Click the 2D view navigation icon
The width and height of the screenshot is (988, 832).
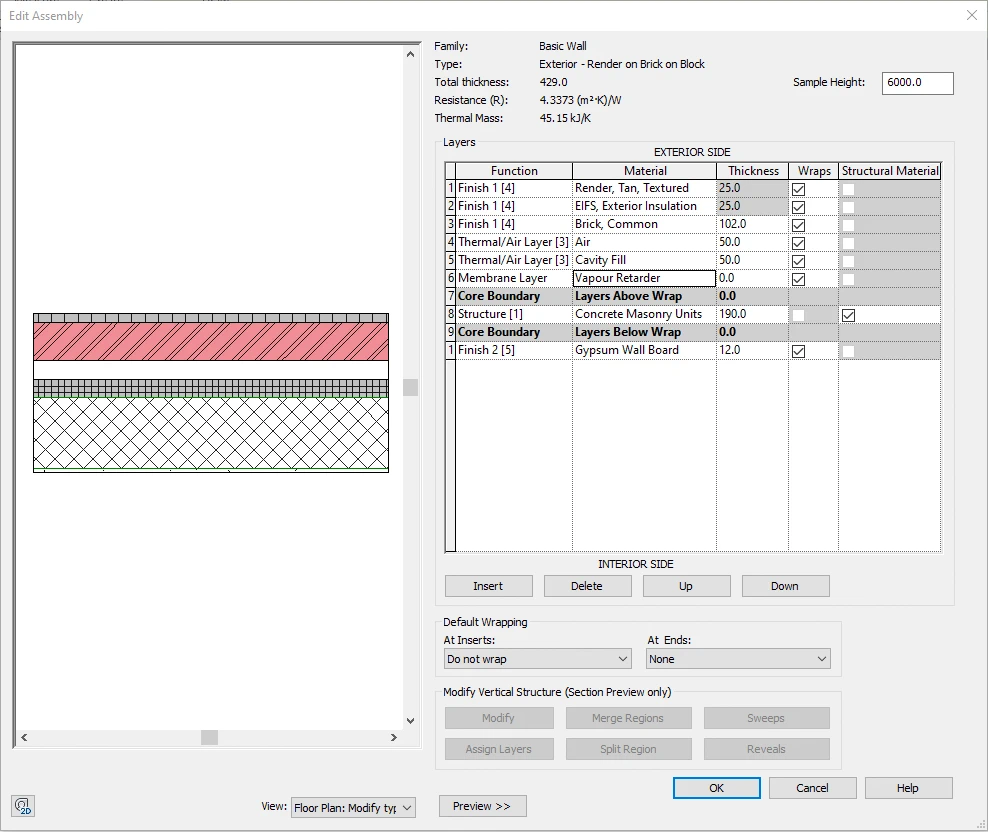pos(23,806)
